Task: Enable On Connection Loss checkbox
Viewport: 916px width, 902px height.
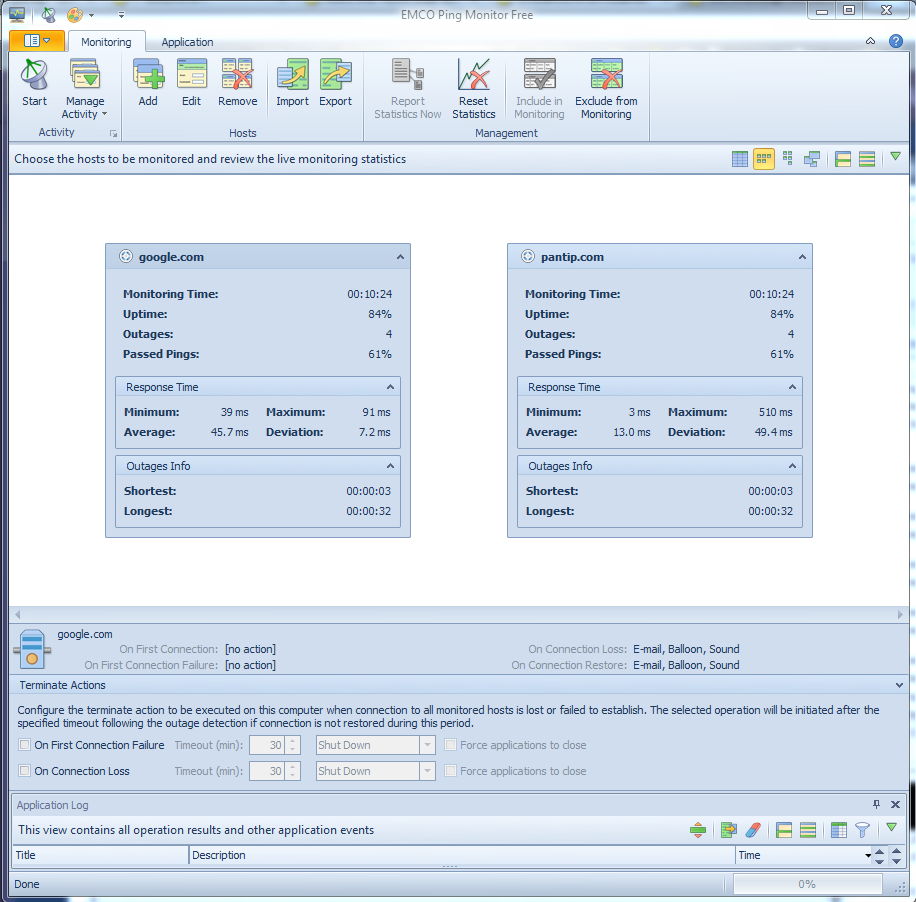Action: click(25, 771)
